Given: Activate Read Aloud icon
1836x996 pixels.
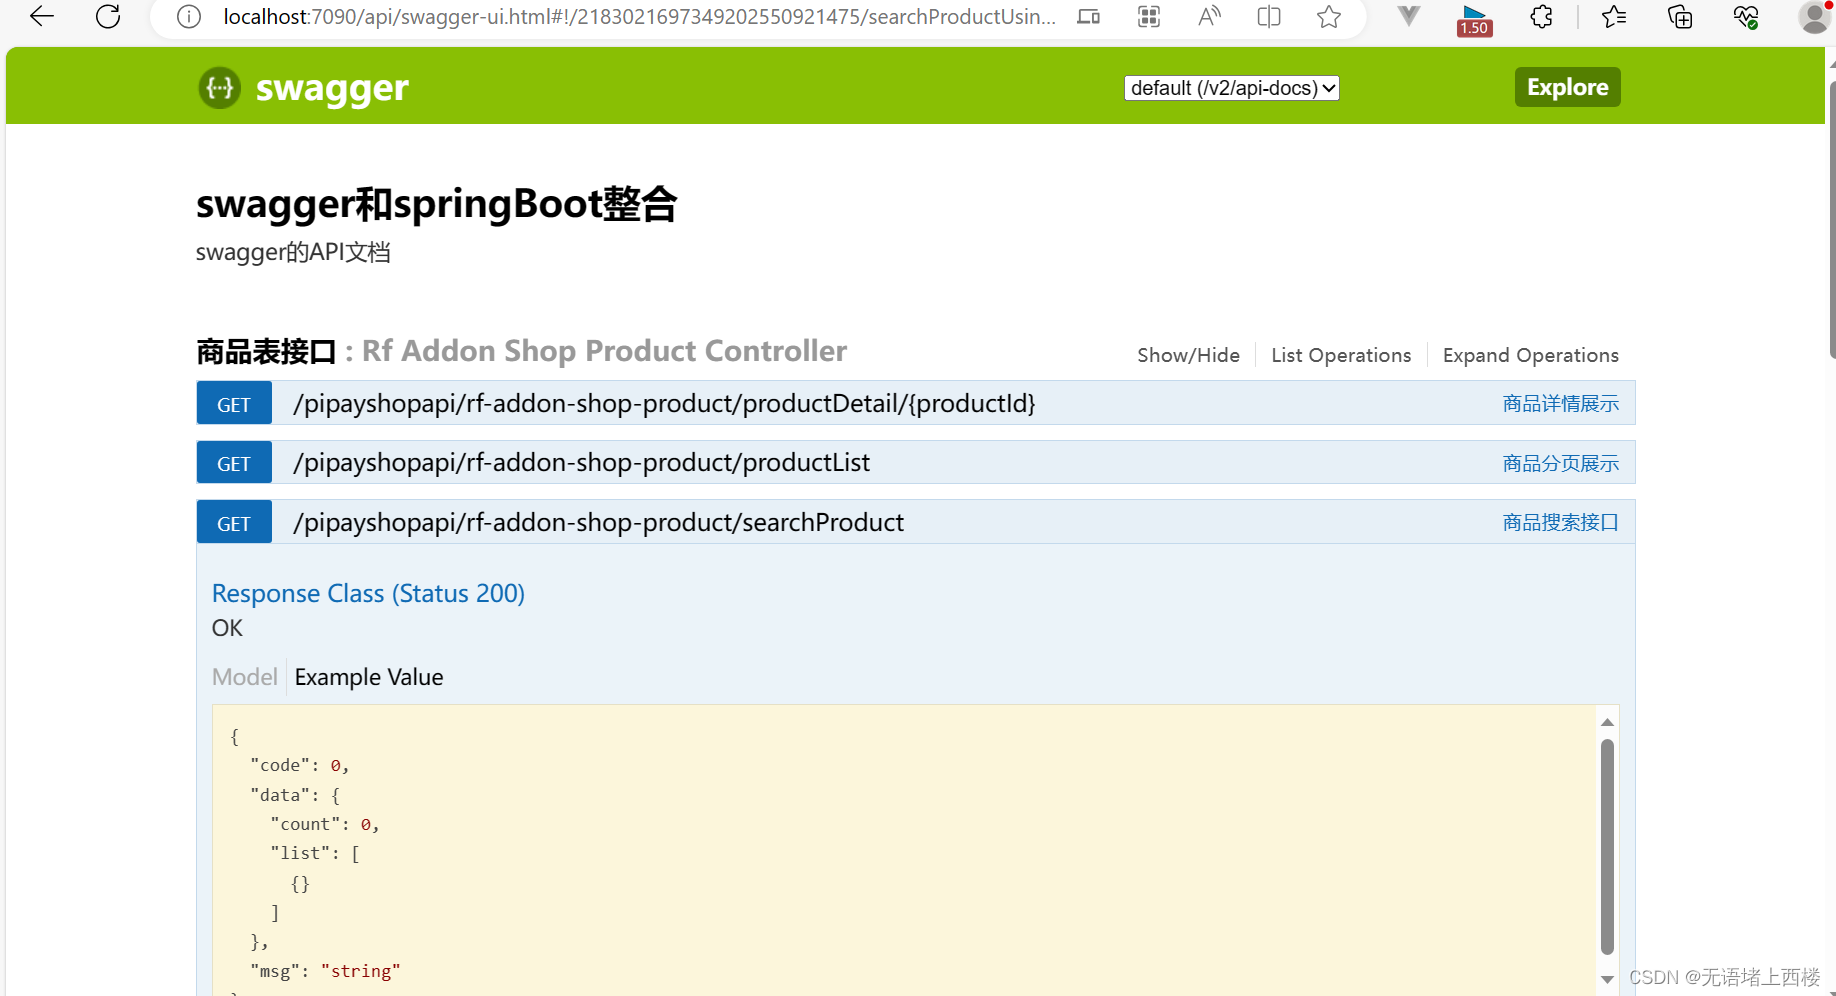Looking at the screenshot, I should tap(1209, 17).
